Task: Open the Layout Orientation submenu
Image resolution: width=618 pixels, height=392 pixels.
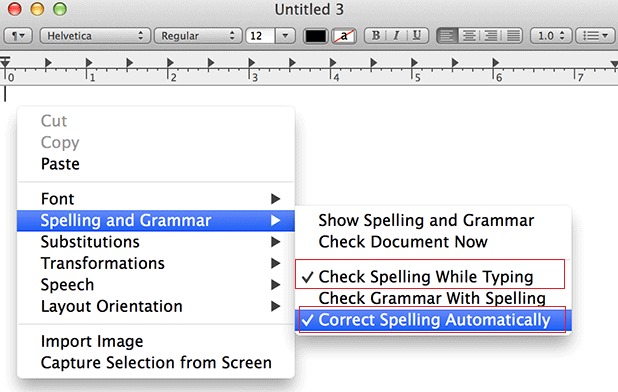Action: click(156, 307)
